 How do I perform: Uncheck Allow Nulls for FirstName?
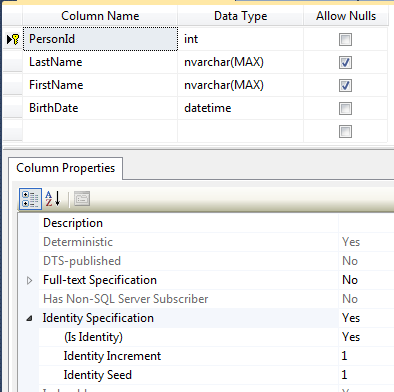click(345, 86)
